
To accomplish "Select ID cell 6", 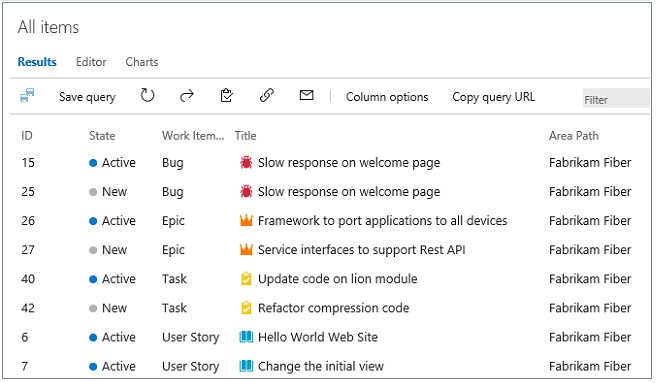I will click(x=25, y=337).
